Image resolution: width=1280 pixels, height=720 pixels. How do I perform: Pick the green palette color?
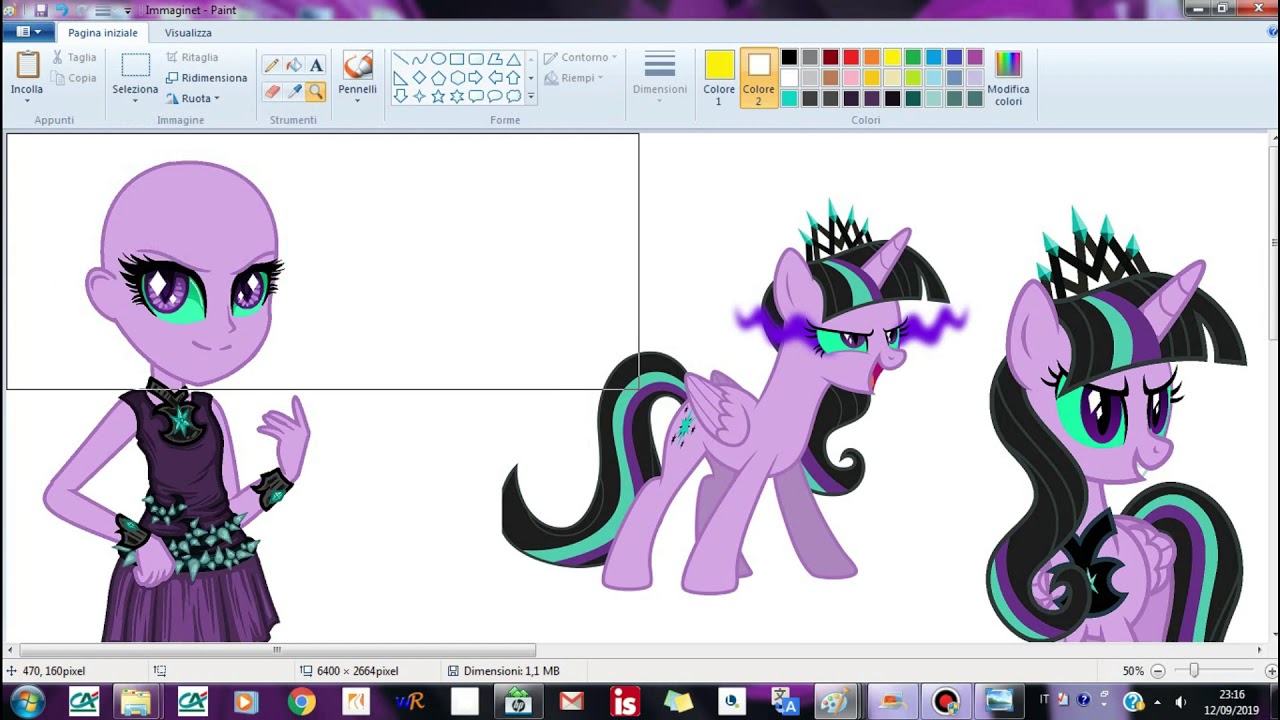(913, 57)
